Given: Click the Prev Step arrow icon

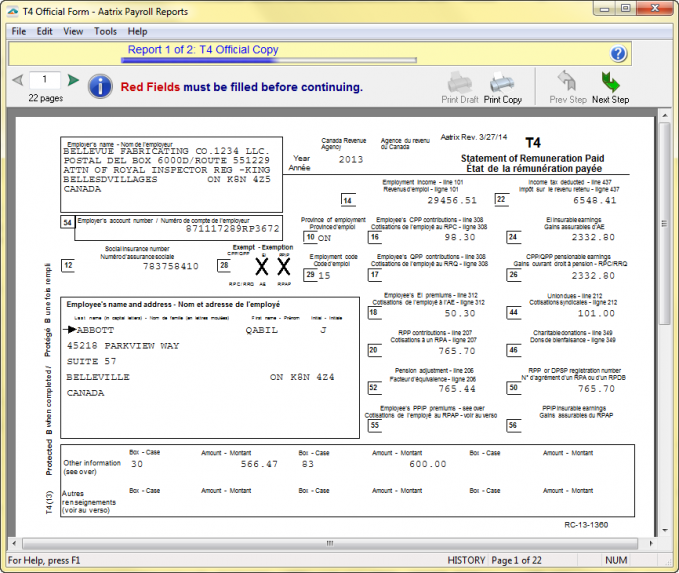Looking at the screenshot, I should coord(567,81).
